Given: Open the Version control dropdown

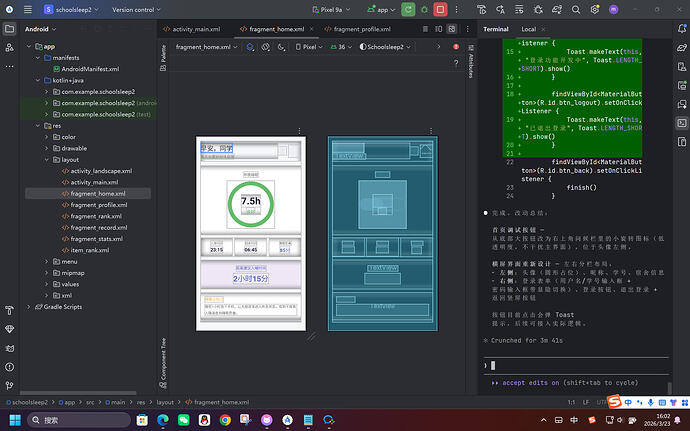Looking at the screenshot, I should coord(136,9).
